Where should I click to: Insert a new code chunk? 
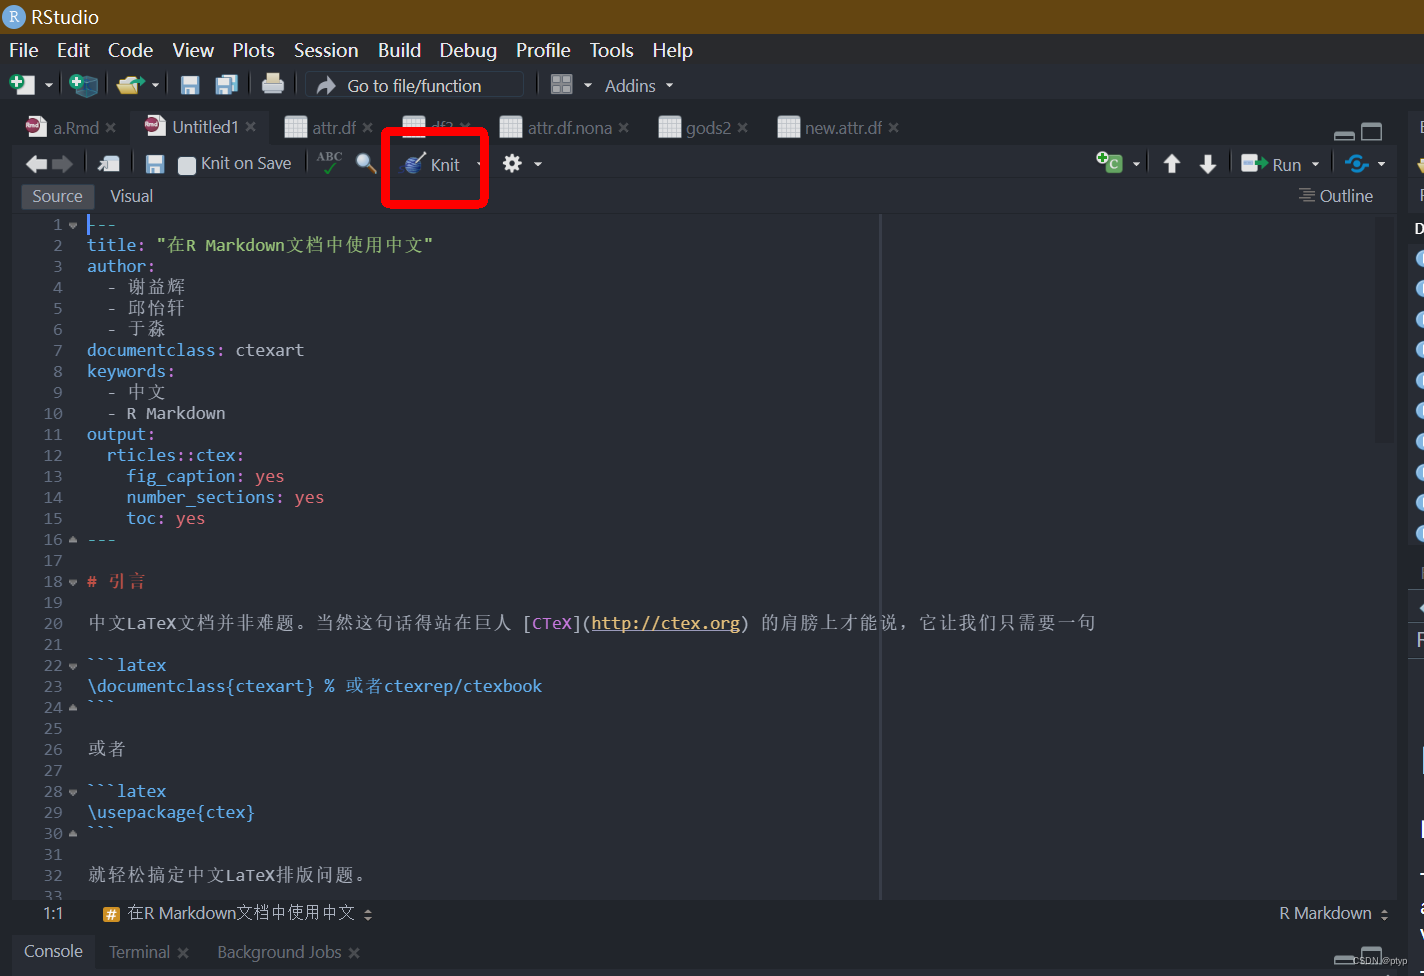pyautogui.click(x=1110, y=163)
